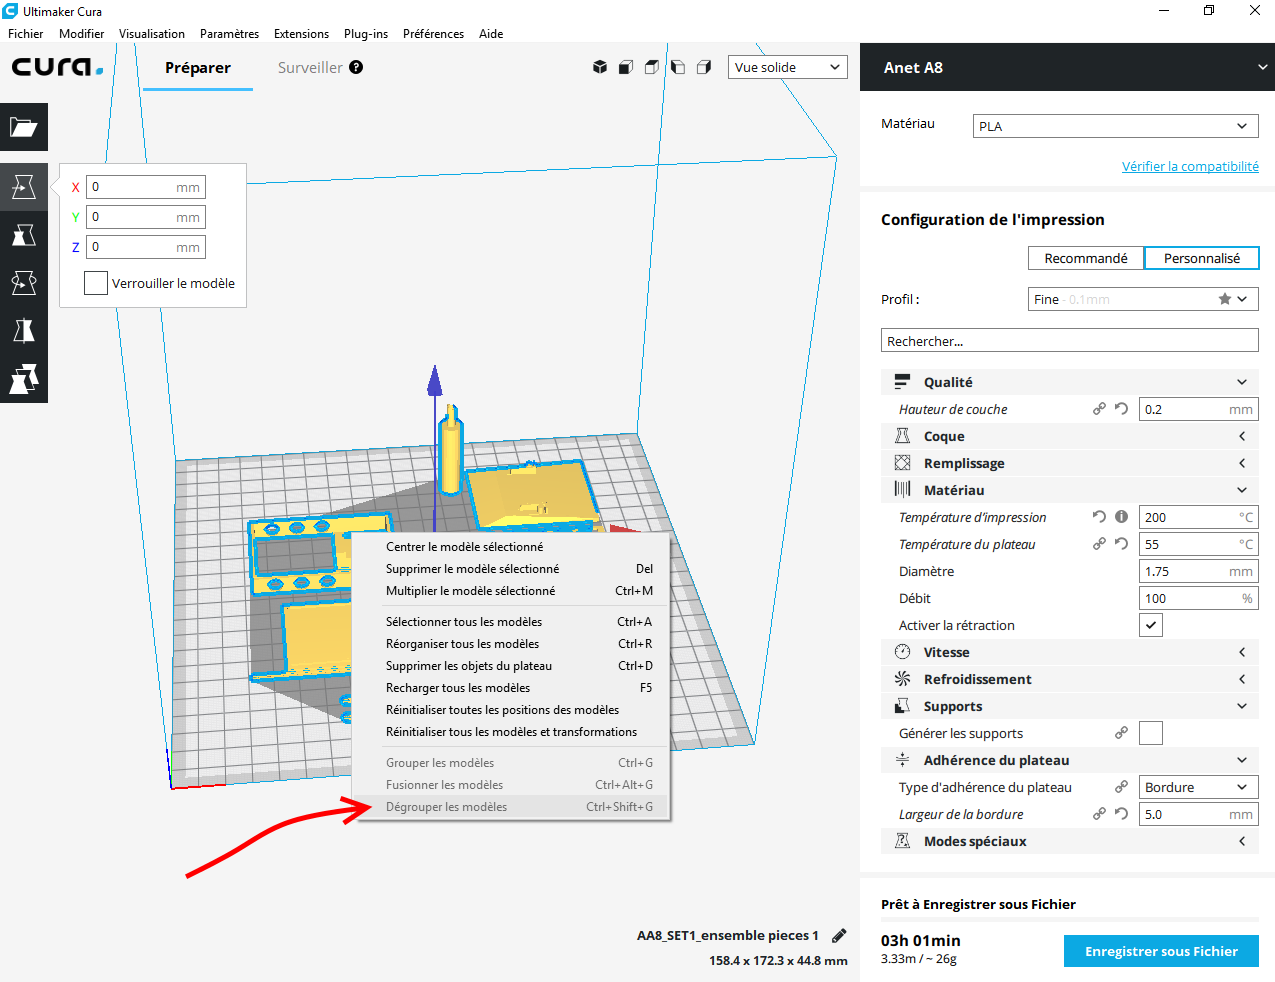The height and width of the screenshot is (982, 1275).
Task: Select the Mirror tool in left toolbar
Action: pyautogui.click(x=24, y=331)
